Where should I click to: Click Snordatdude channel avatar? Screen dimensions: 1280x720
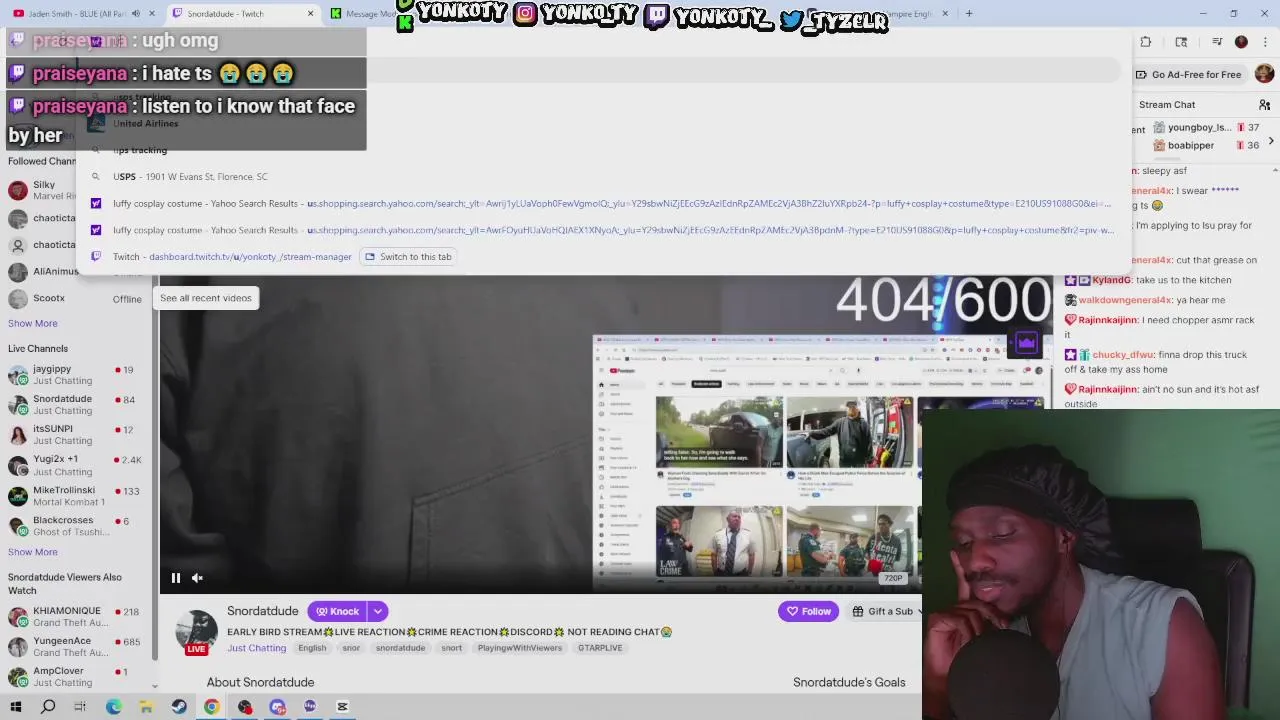[197, 630]
